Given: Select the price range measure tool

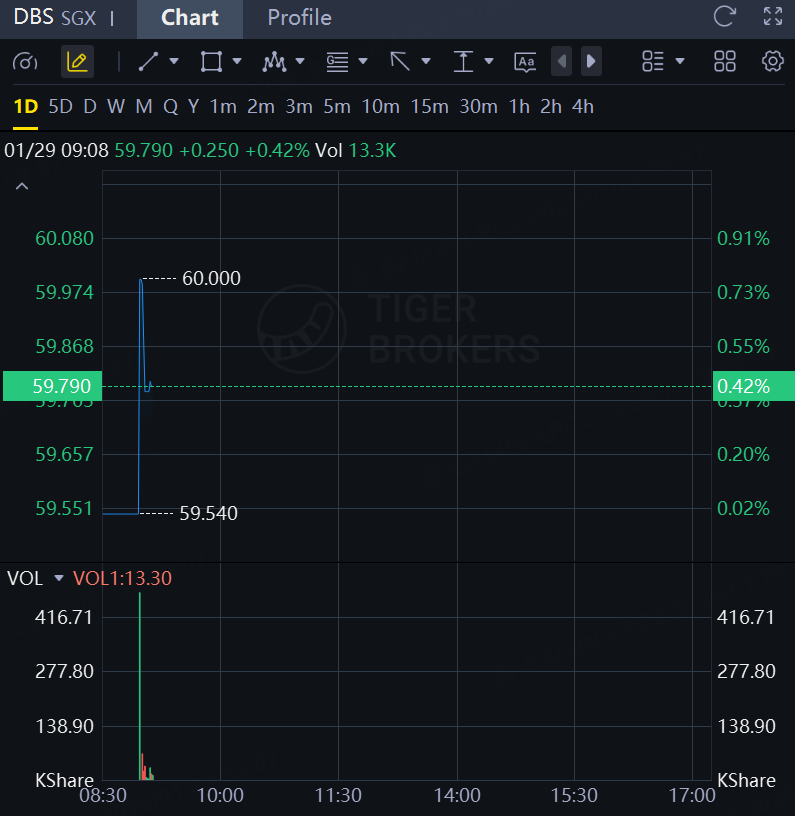Looking at the screenshot, I should (463, 61).
